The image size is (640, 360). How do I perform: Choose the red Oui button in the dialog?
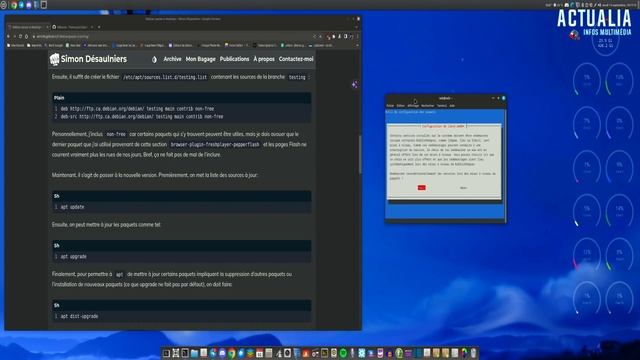click(x=422, y=188)
